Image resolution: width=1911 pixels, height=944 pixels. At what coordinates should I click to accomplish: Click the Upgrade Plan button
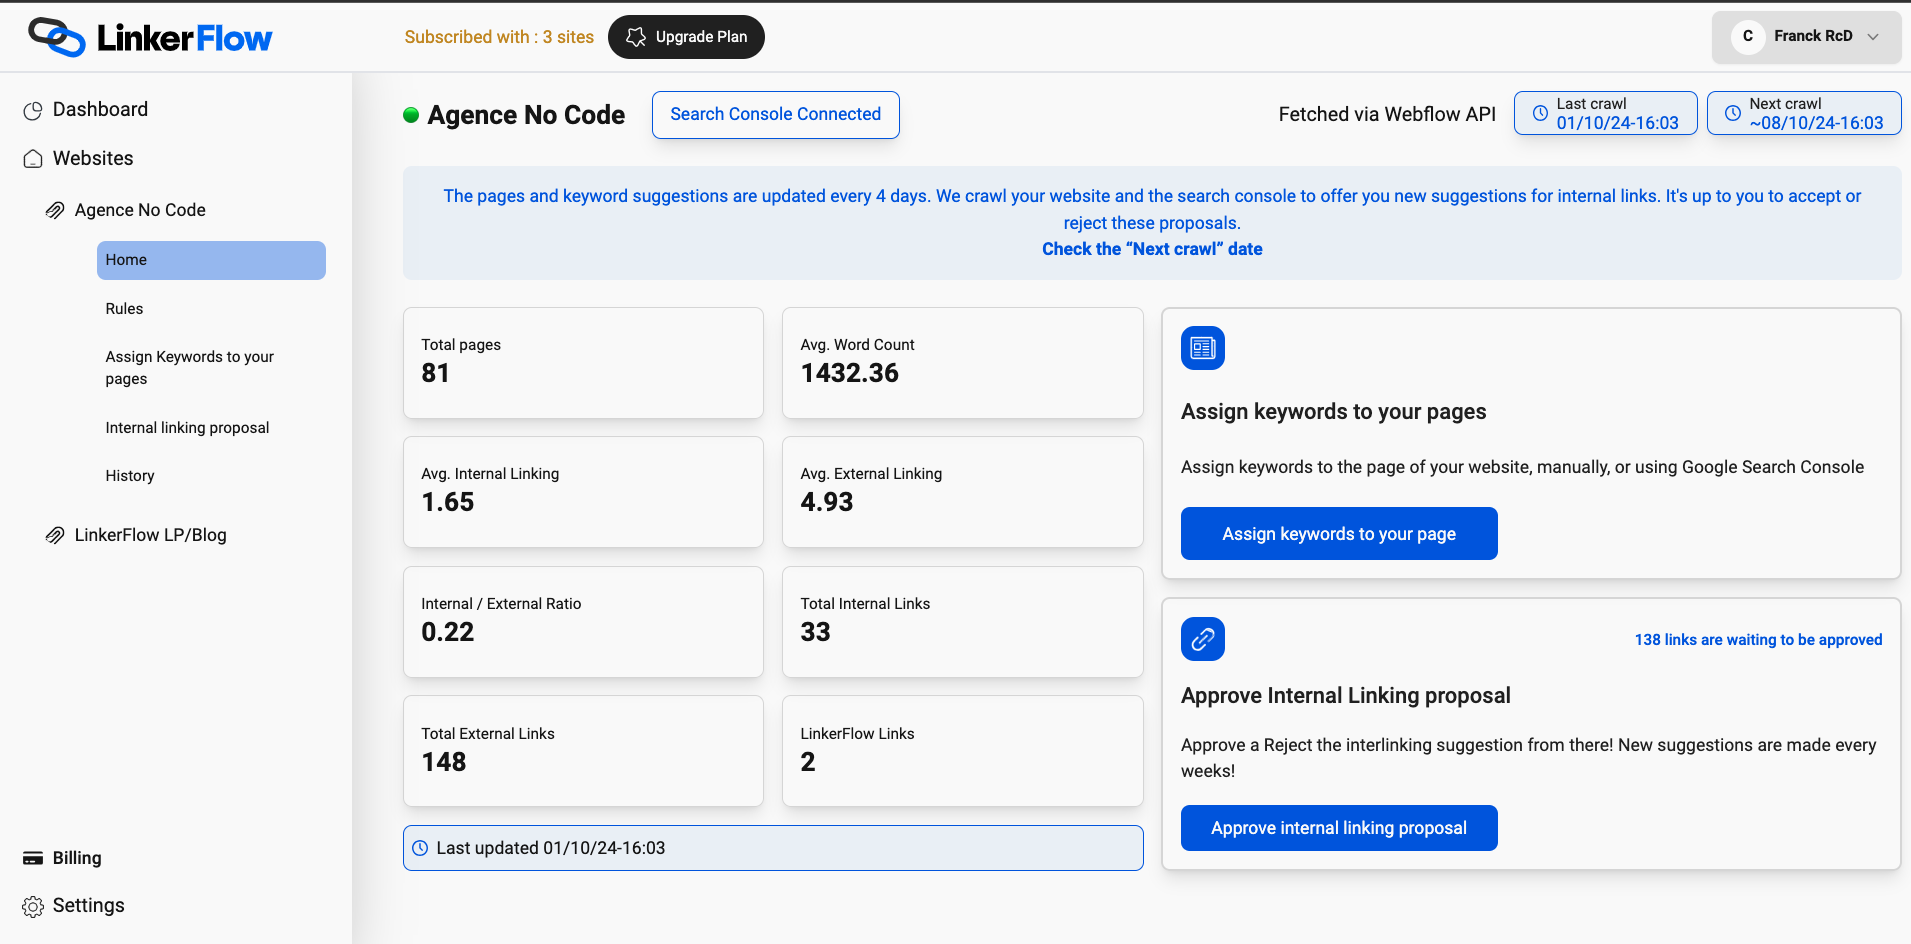pyautogui.click(x=686, y=37)
